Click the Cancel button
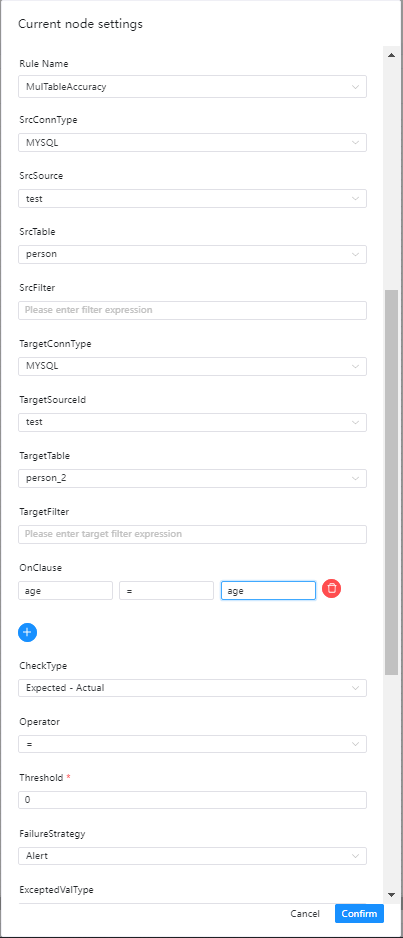Viewport: 403px width, 938px height. pyautogui.click(x=305, y=913)
